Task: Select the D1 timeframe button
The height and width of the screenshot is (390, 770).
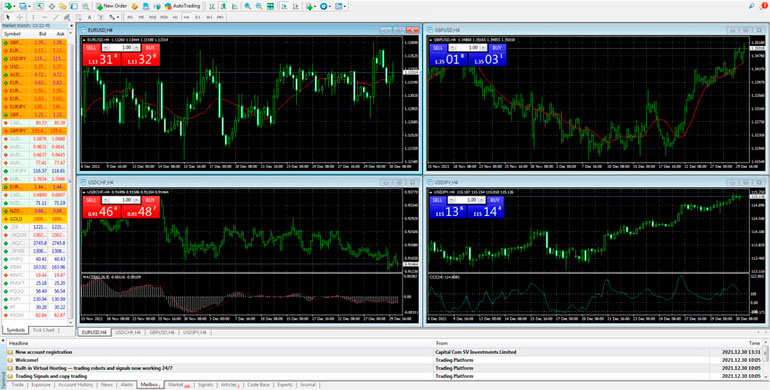Action: click(197, 17)
